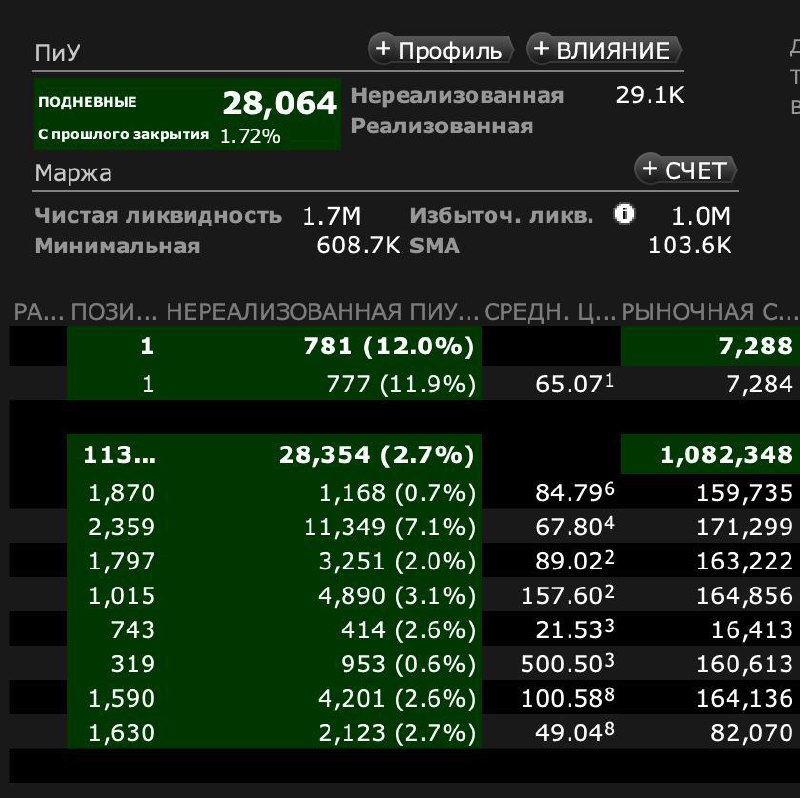Open the СЧЕТ account details button

pos(685,170)
